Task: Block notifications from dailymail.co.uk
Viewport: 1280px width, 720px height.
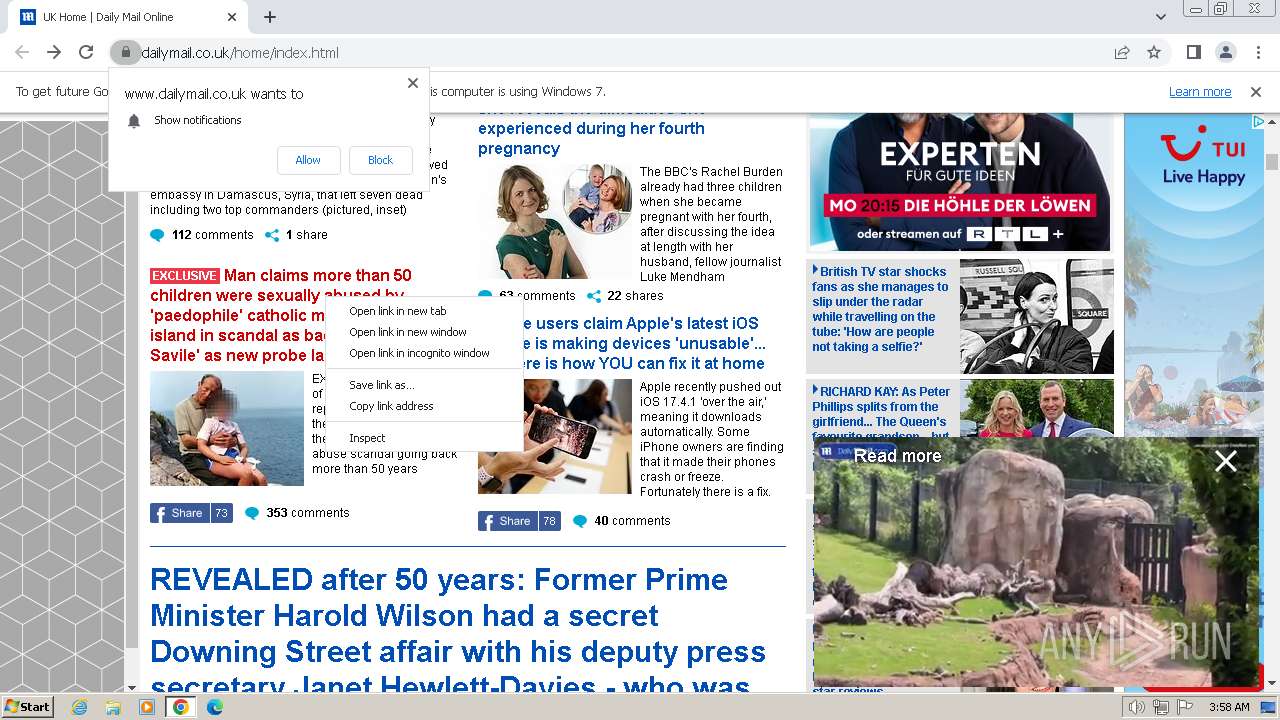Action: click(x=381, y=160)
